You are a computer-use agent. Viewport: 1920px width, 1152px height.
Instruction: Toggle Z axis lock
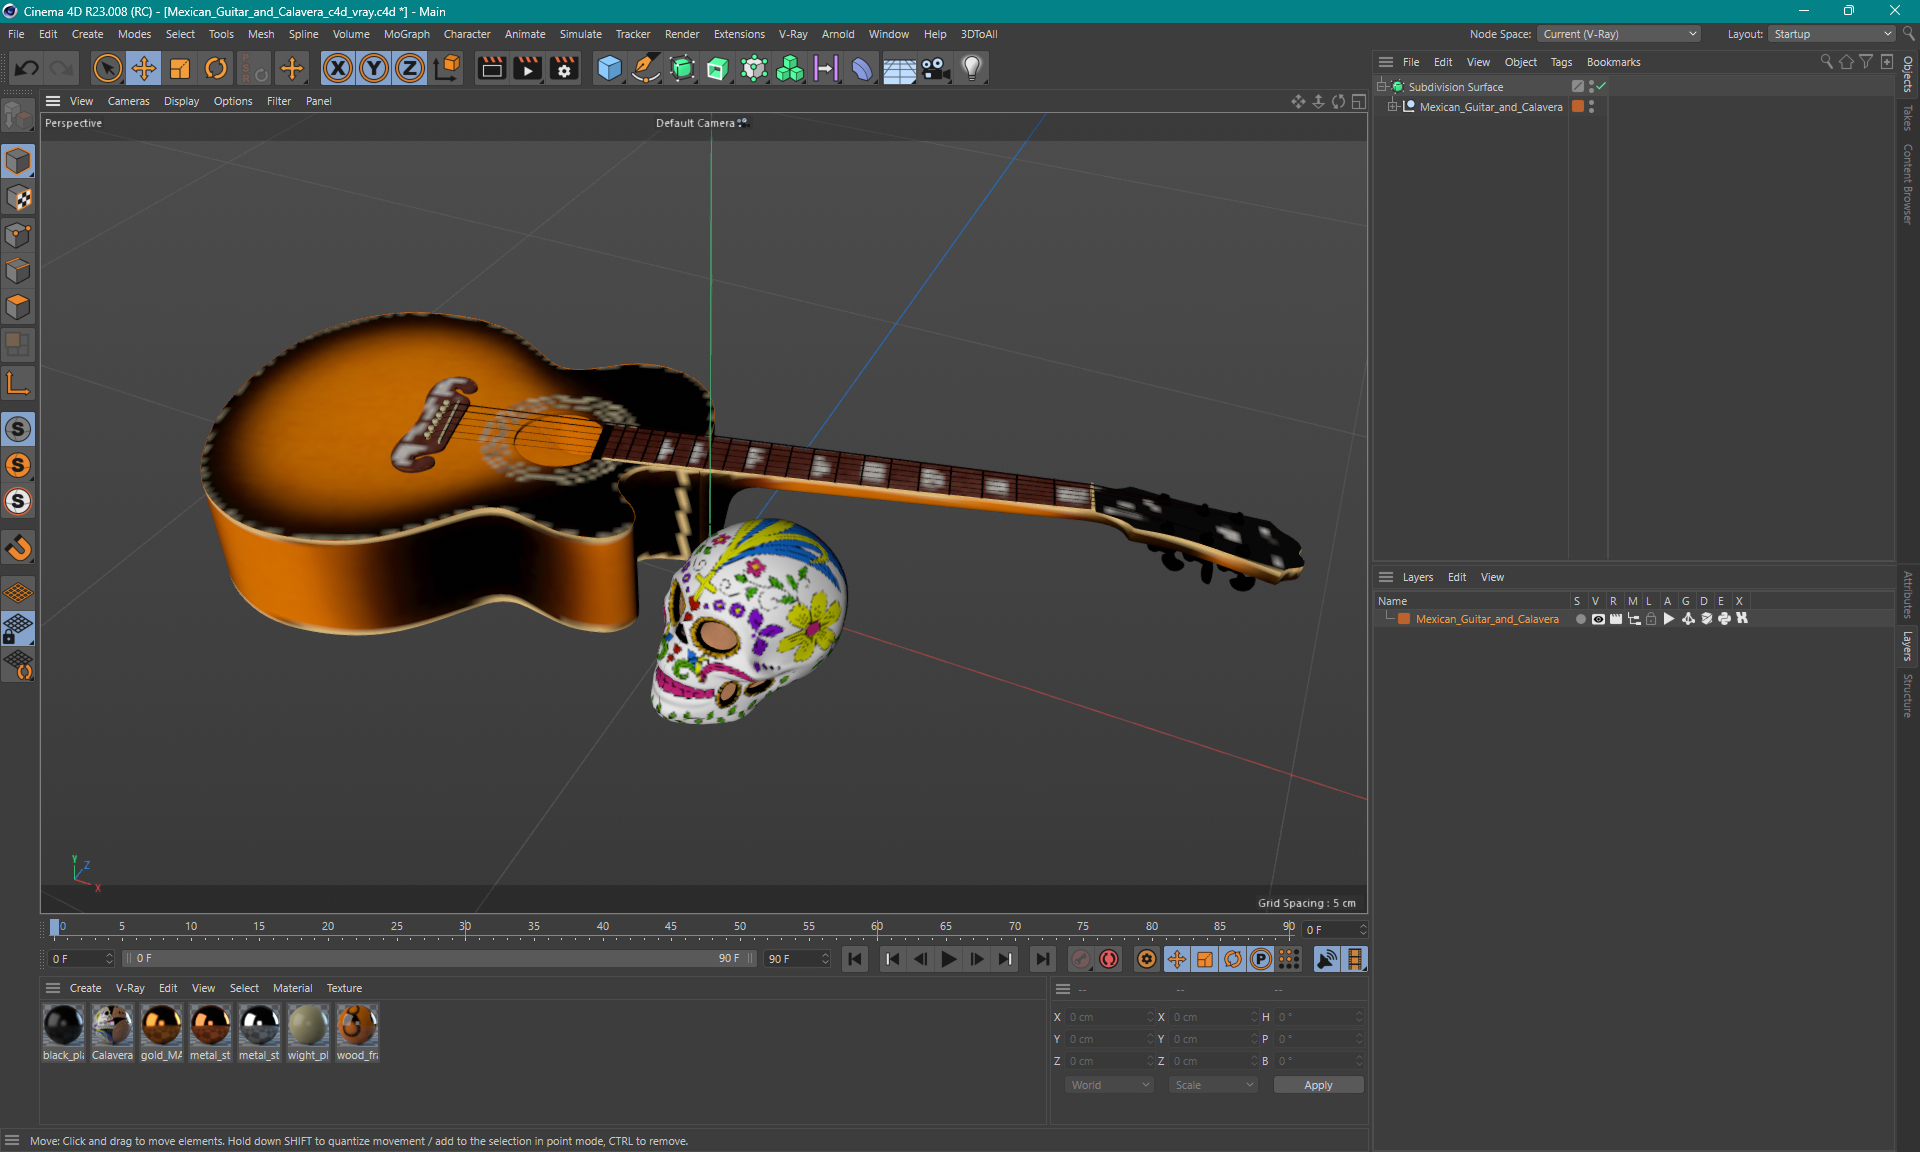point(410,68)
